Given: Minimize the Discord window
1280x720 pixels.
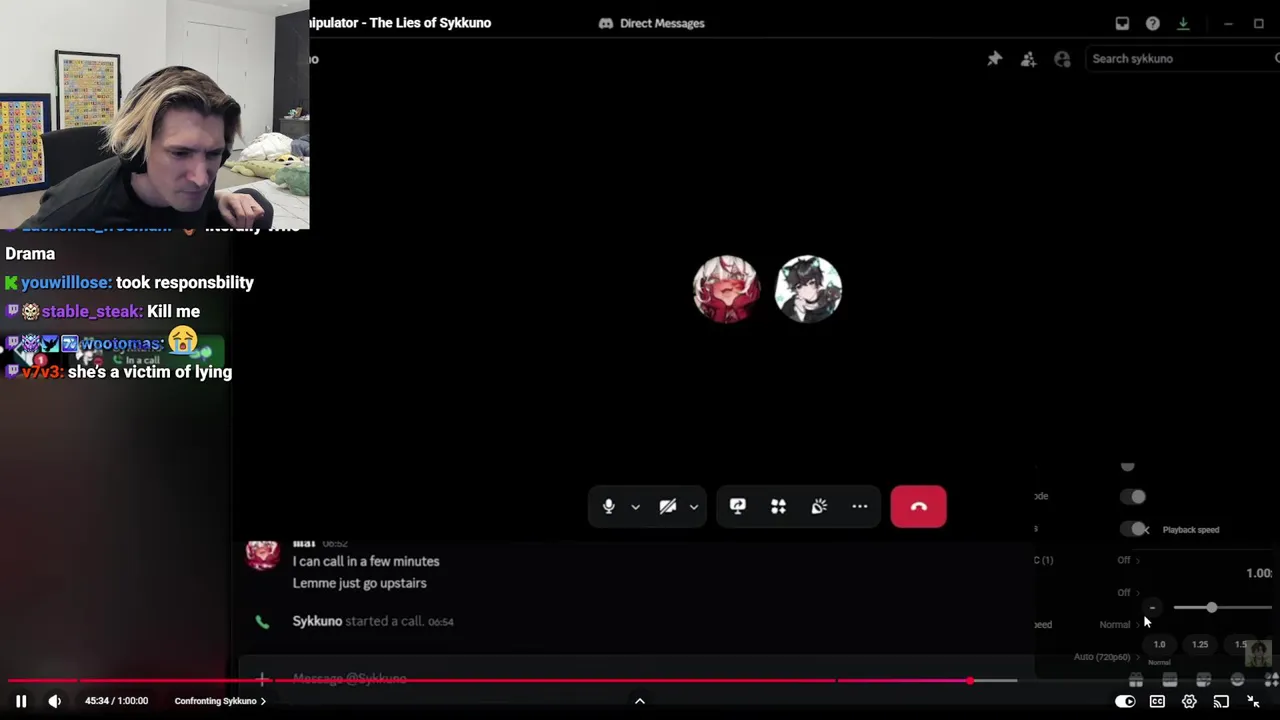Looking at the screenshot, I should [x=1228, y=23].
